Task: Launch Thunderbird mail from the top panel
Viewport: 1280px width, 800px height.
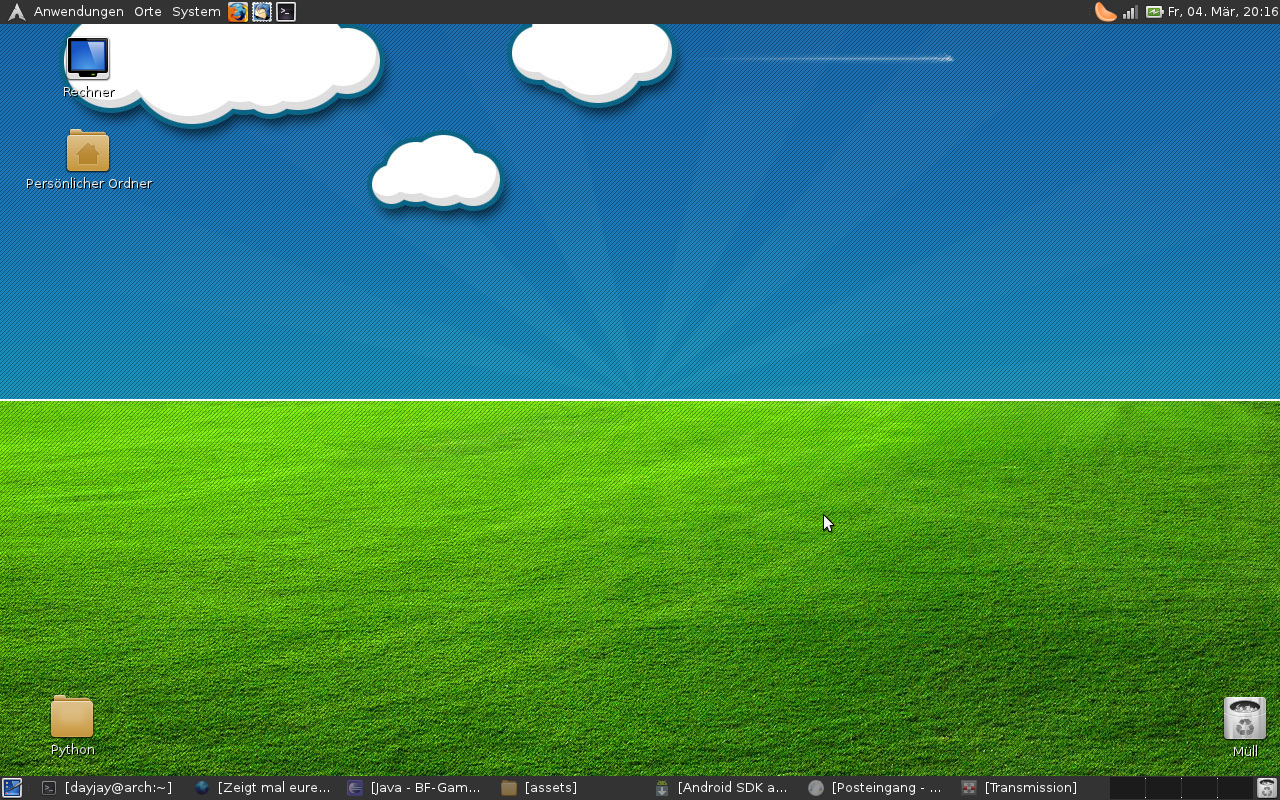Action: pos(262,12)
